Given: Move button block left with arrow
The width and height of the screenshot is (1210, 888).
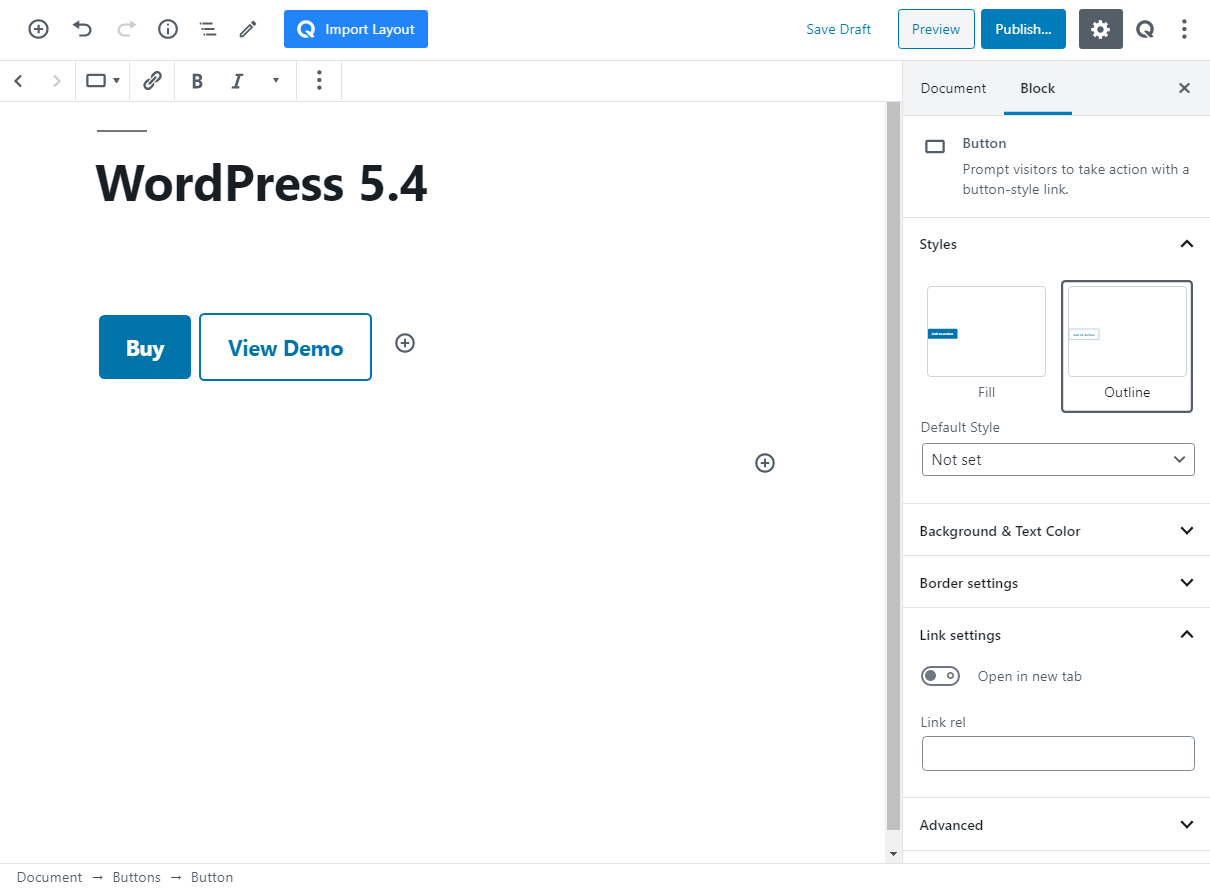Looking at the screenshot, I should [x=18, y=81].
